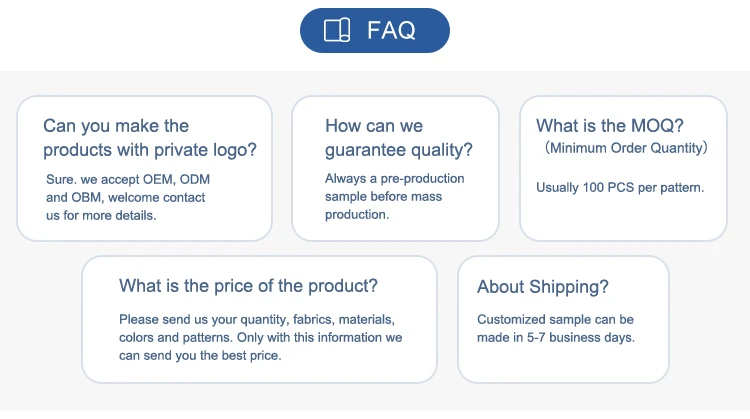Click 'Usually 100 PCS per pattern.' text
Viewport: 750px width, 419px height.
pyautogui.click(x=620, y=187)
